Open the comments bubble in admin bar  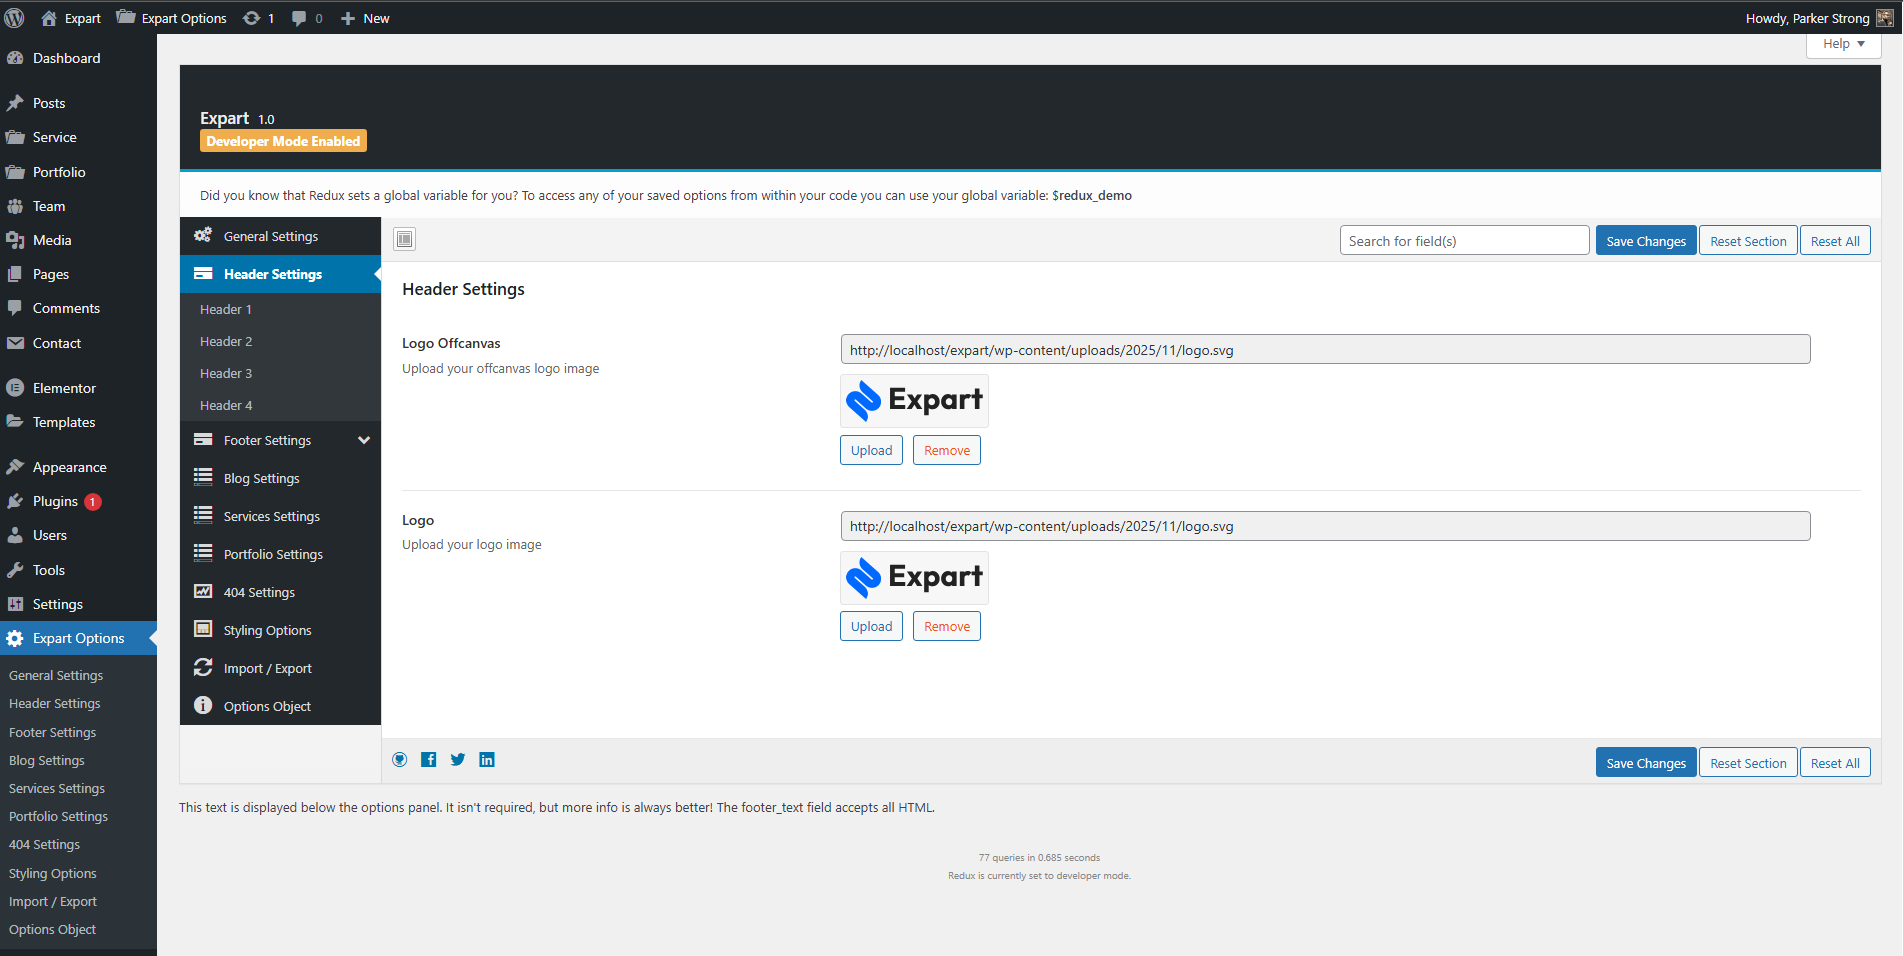(306, 18)
